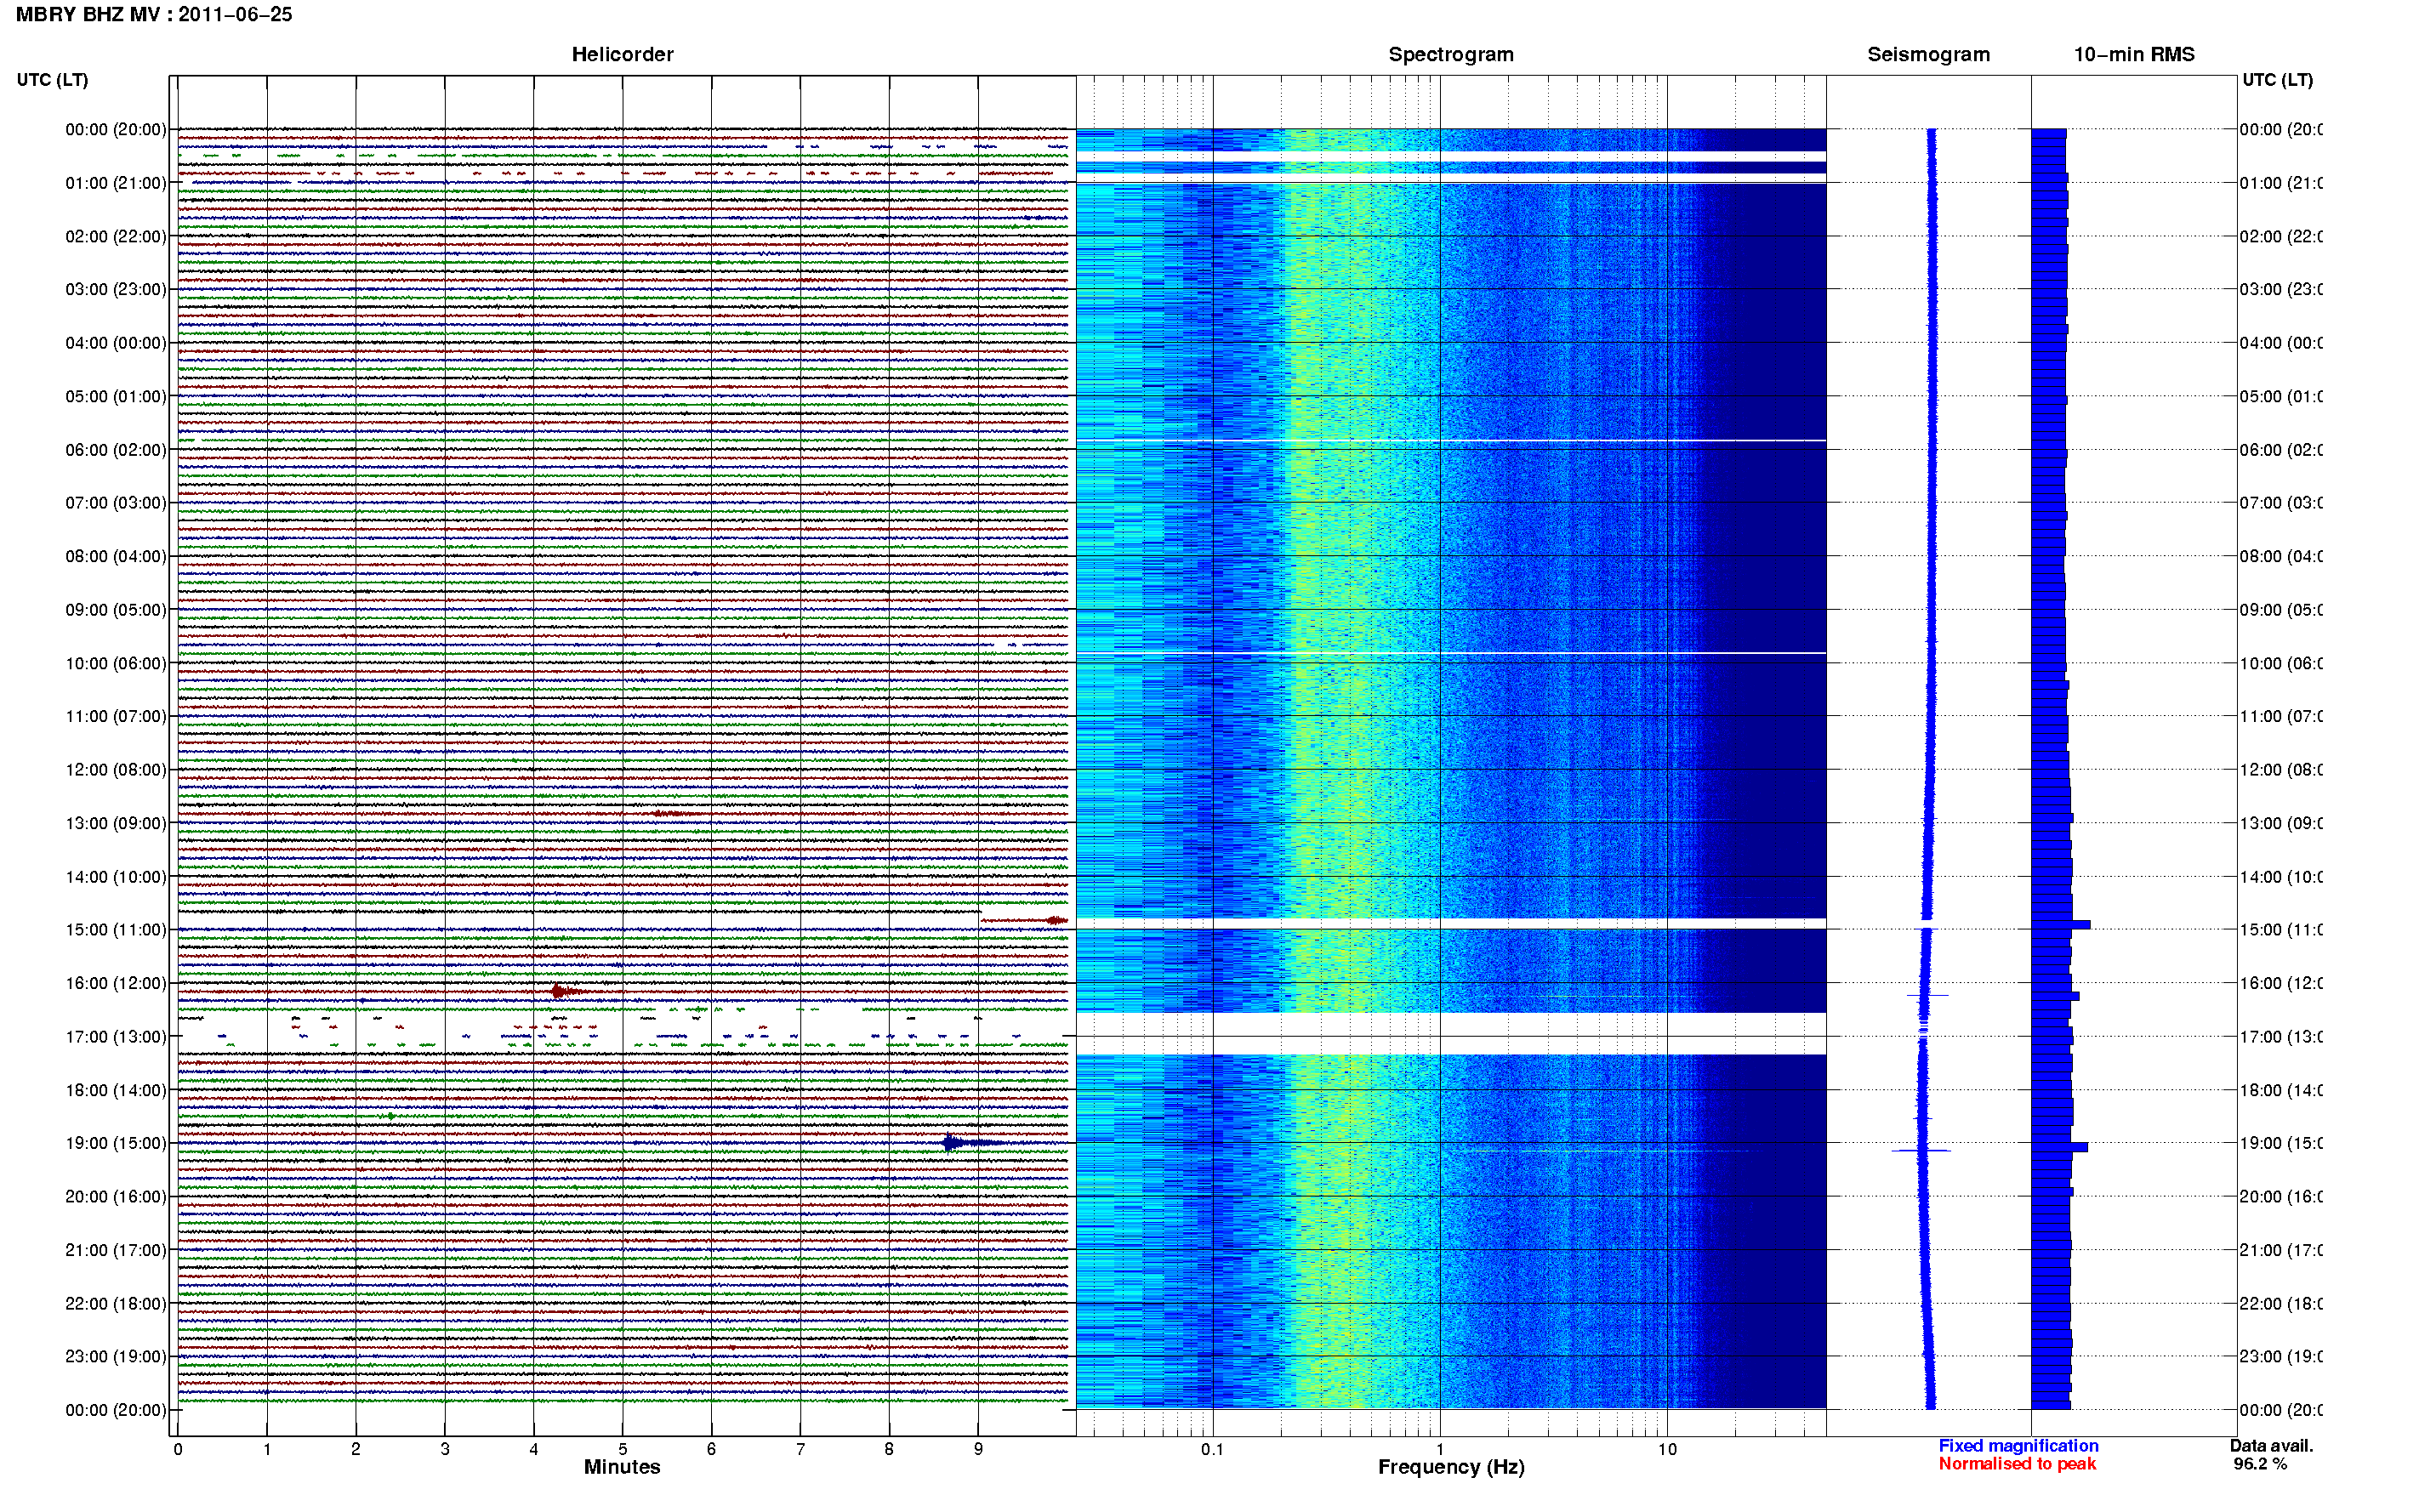Click the 10-min RMS column heading
This screenshot has height=1512, width=2419.
pos(2134,54)
